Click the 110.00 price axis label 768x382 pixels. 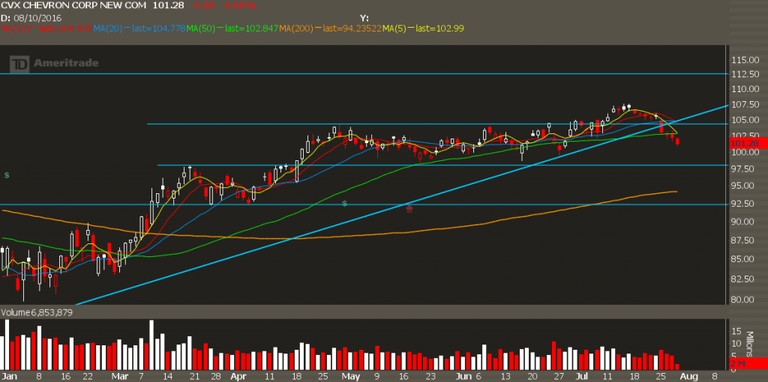point(744,89)
